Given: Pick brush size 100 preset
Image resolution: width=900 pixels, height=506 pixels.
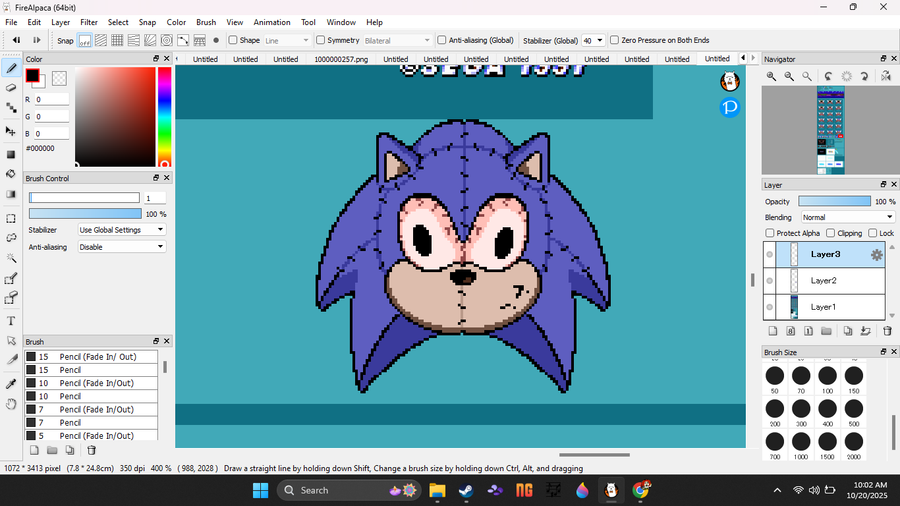Looking at the screenshot, I should click(827, 380).
